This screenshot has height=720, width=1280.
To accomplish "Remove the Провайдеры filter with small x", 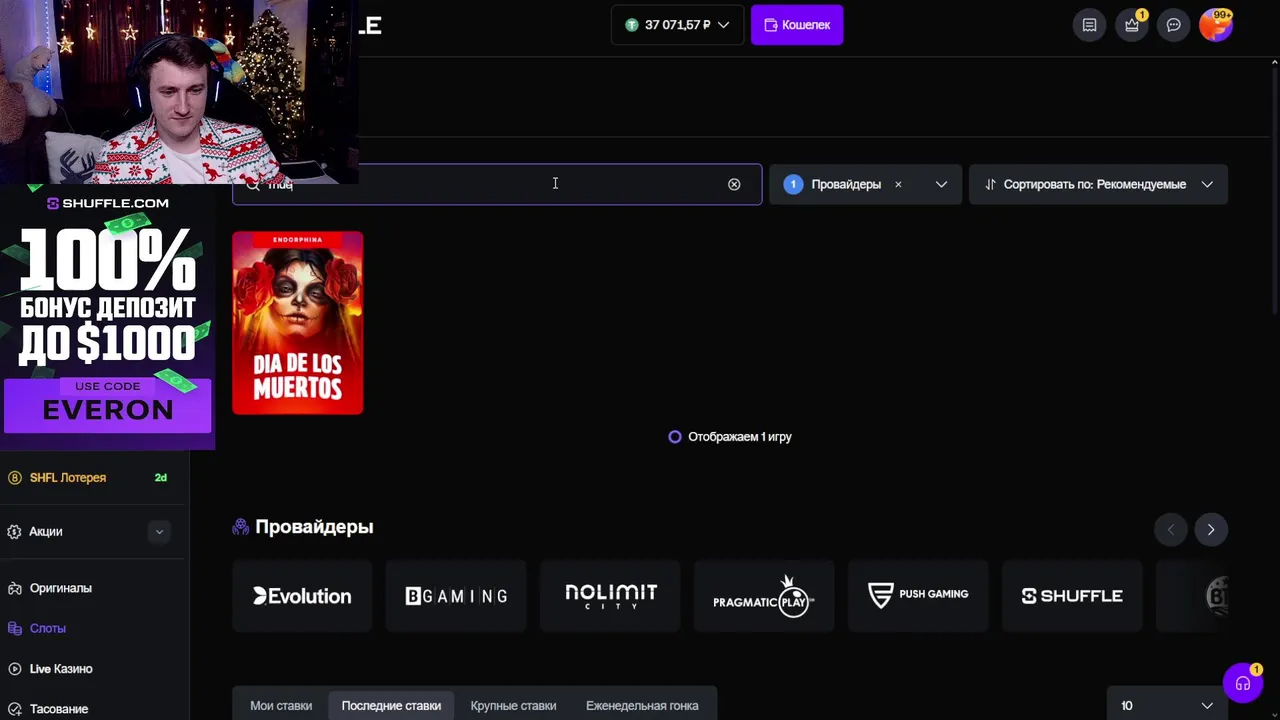I will coord(898,184).
